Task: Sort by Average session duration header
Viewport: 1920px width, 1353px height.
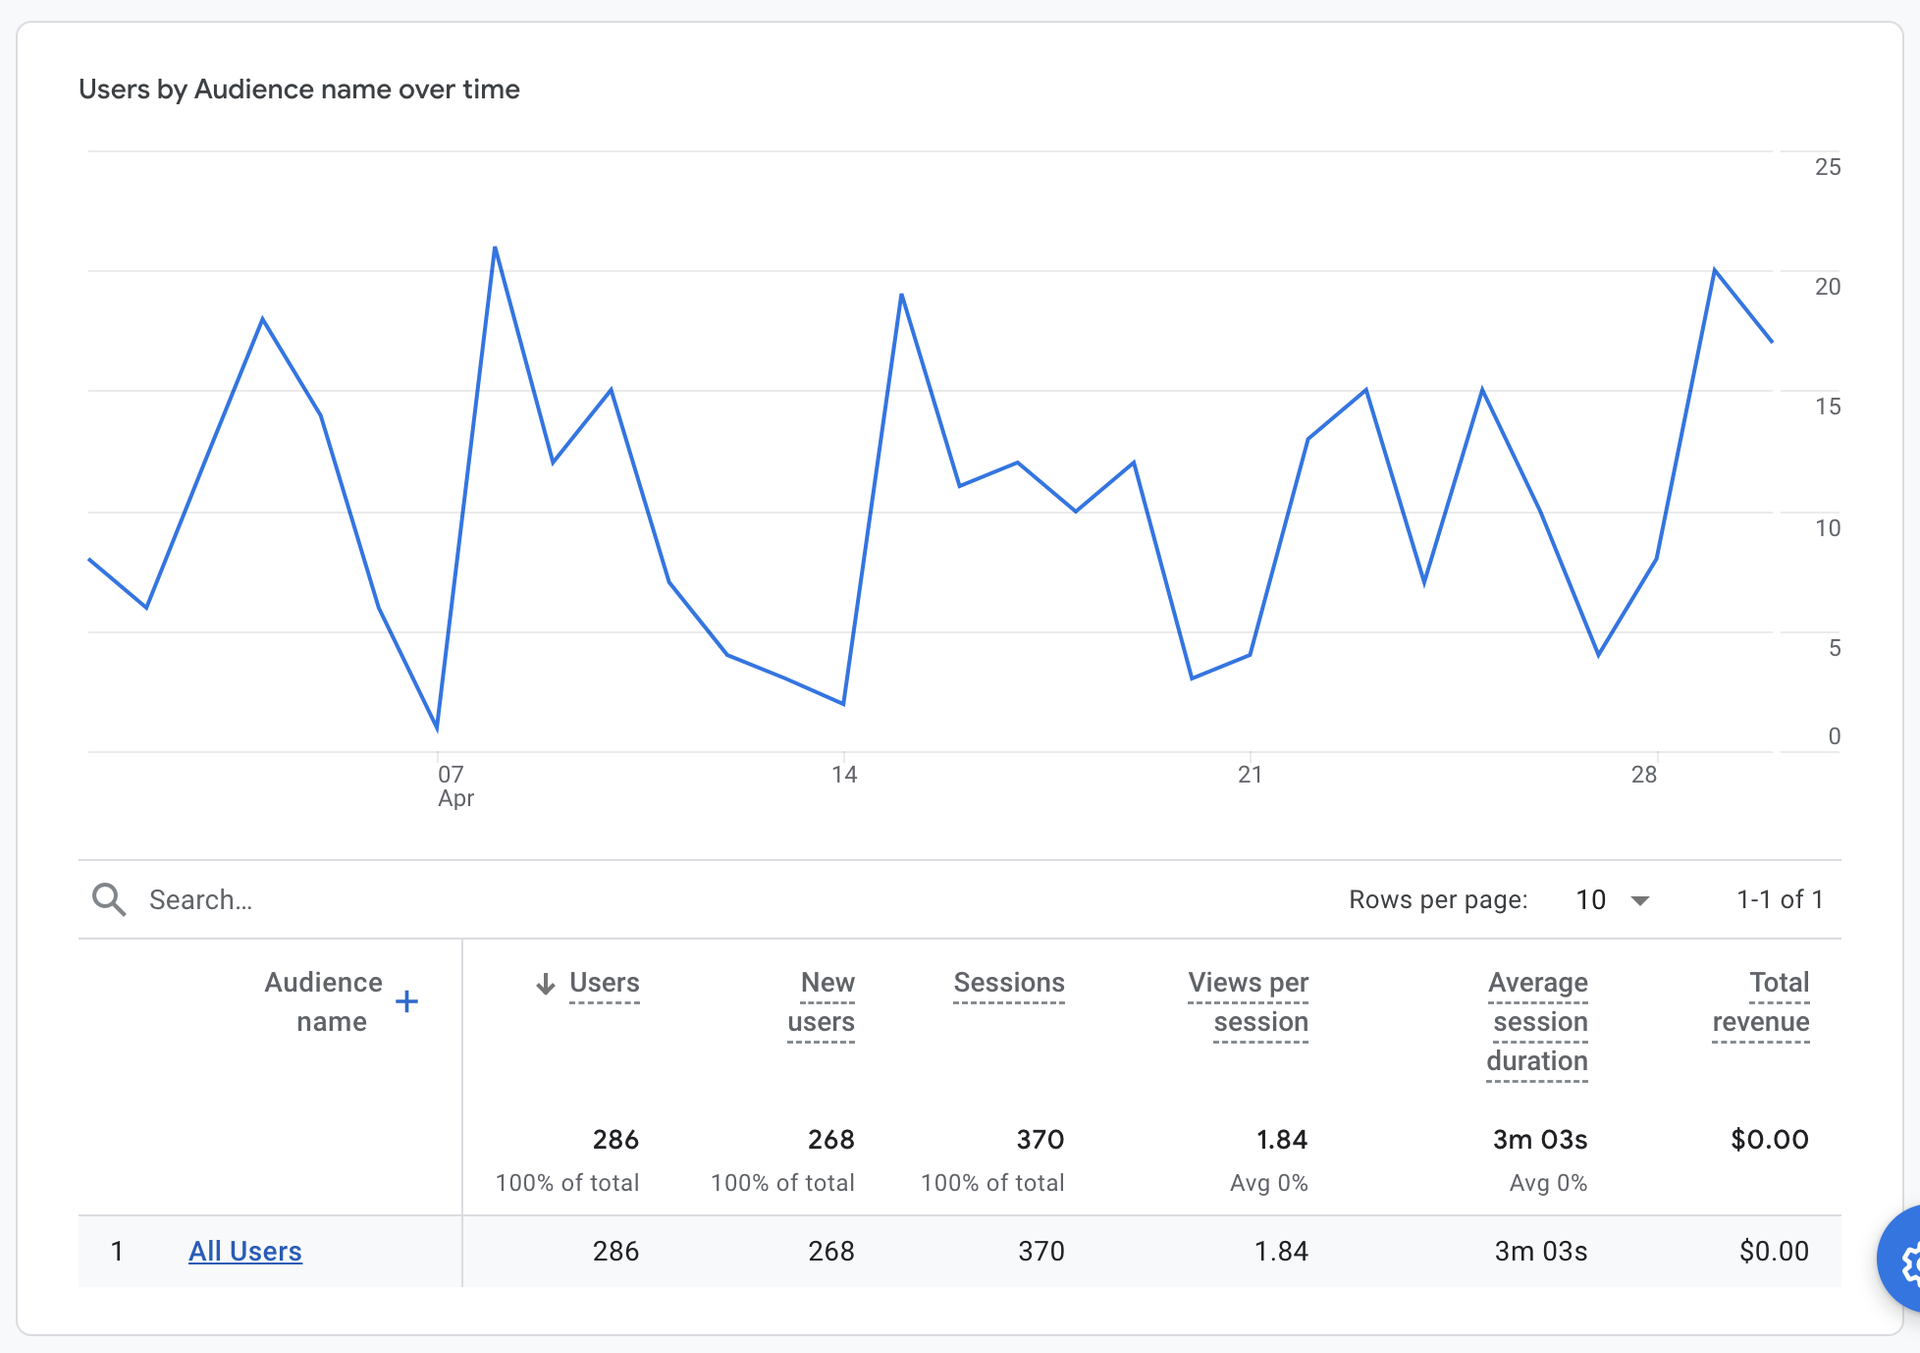Action: pos(1537,1021)
